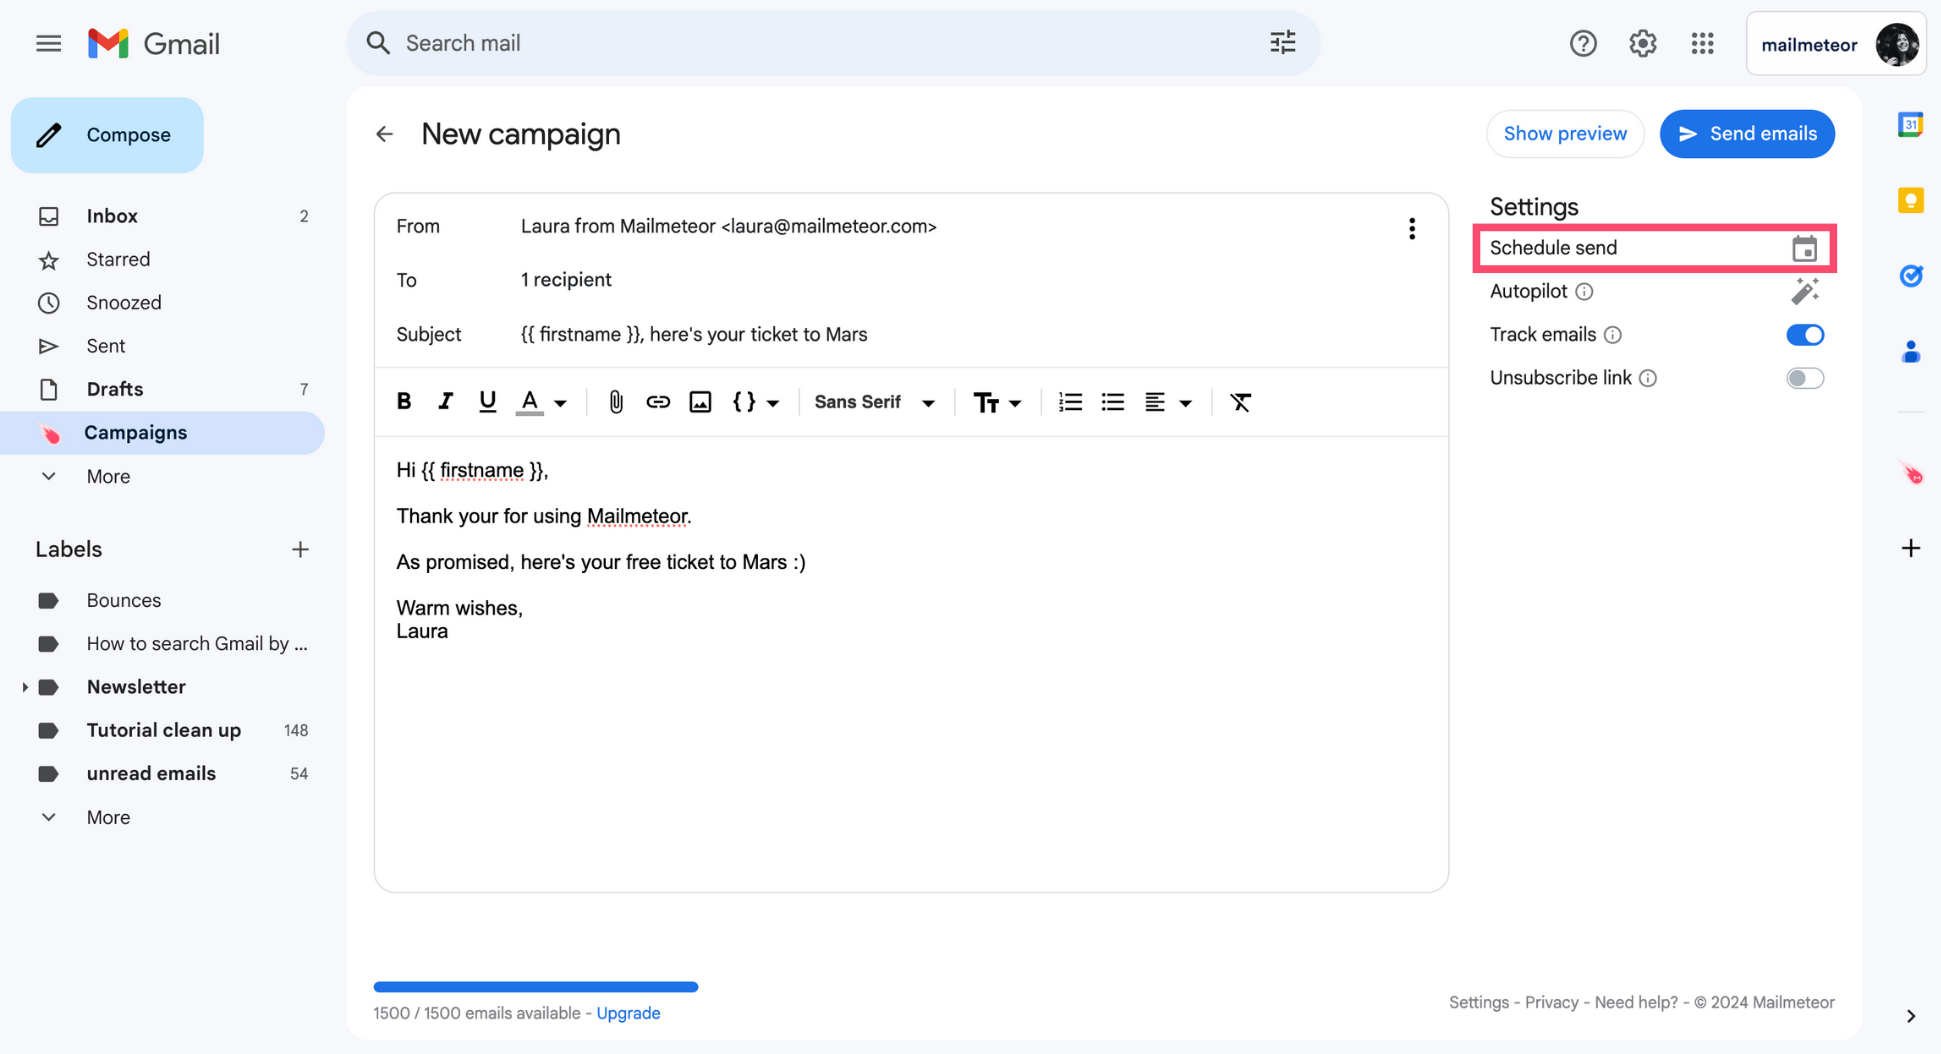Open the text alignment dropdown
Screen dimensions: 1941x1054
point(1168,402)
